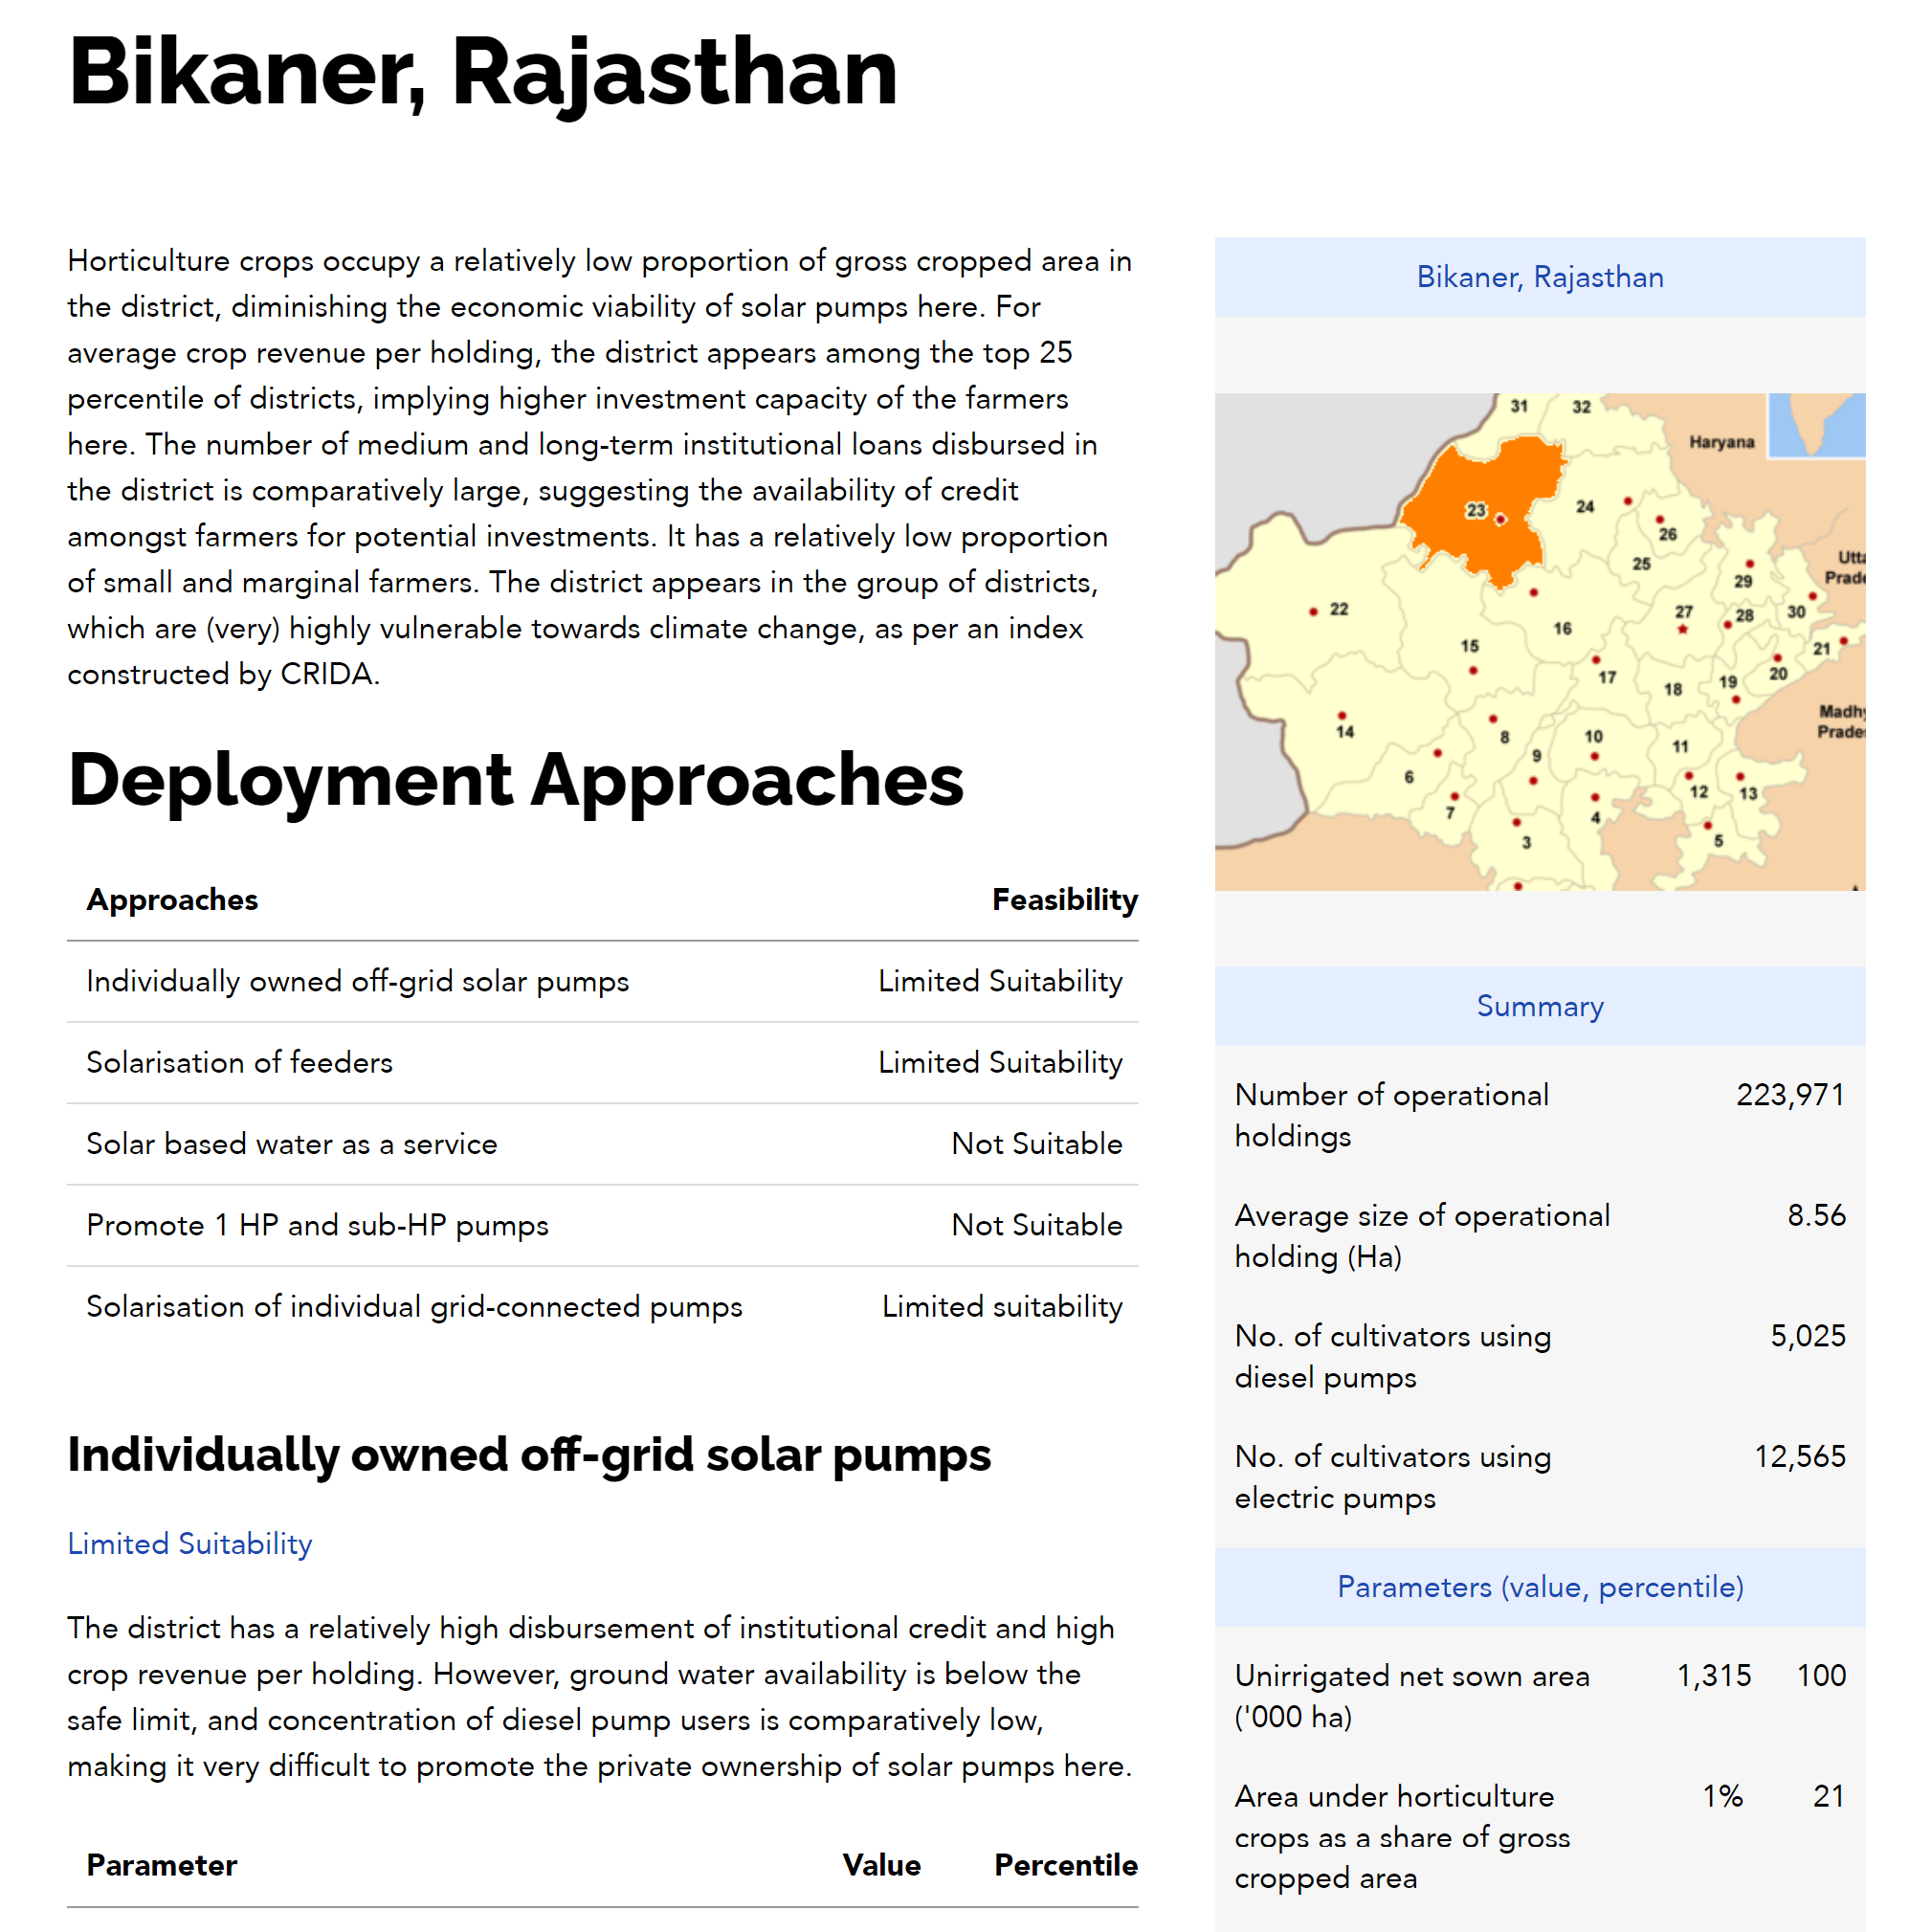This screenshot has width=1931, height=1932.
Task: Select 'Solarisation of individual grid-connected pumps' row
Action: pyautogui.click(x=602, y=1306)
